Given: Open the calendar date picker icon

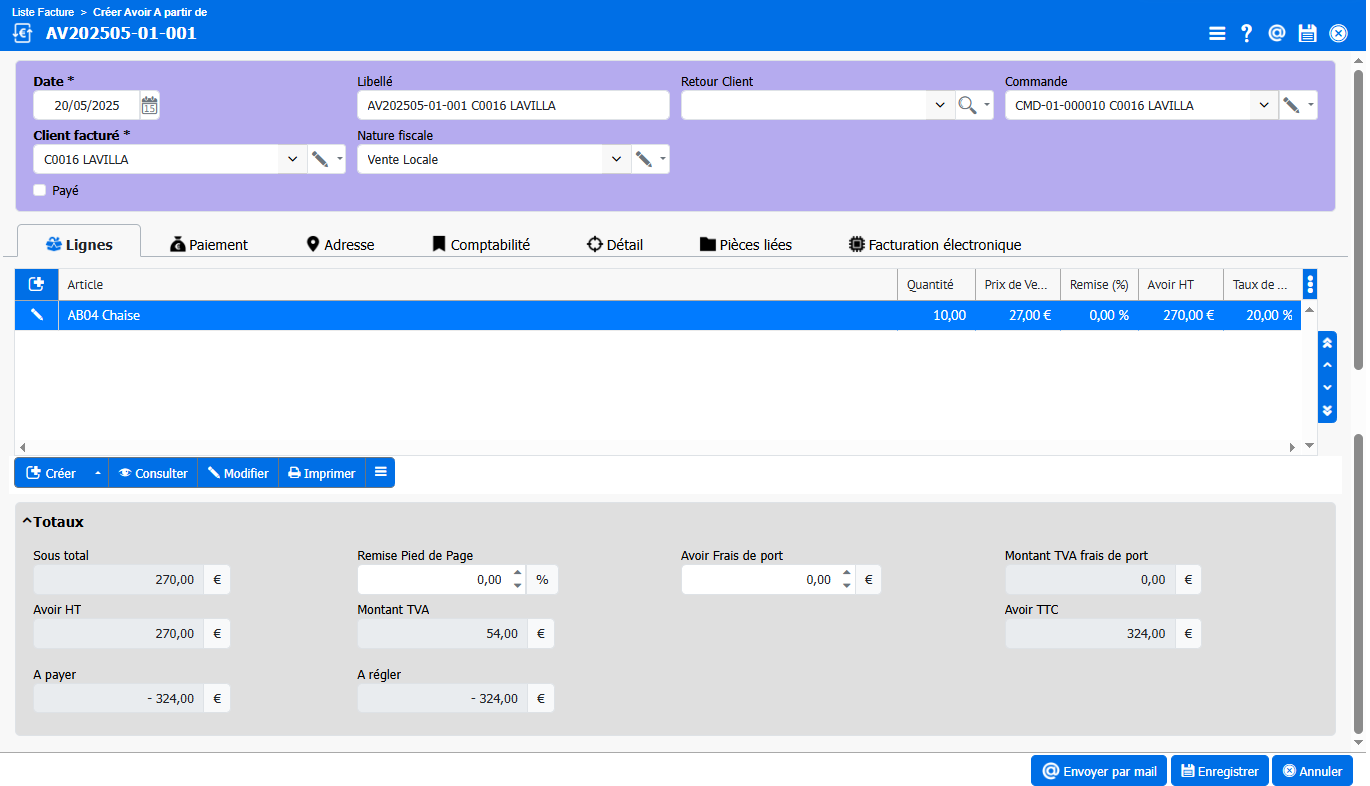Looking at the screenshot, I should (x=149, y=105).
